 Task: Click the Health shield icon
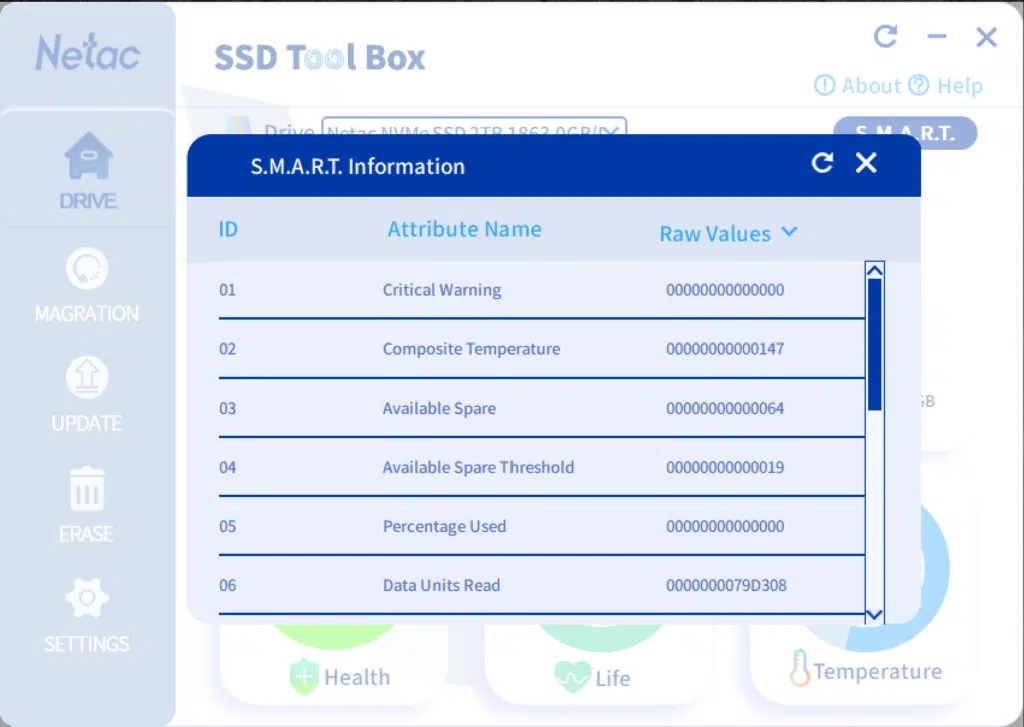(x=304, y=677)
